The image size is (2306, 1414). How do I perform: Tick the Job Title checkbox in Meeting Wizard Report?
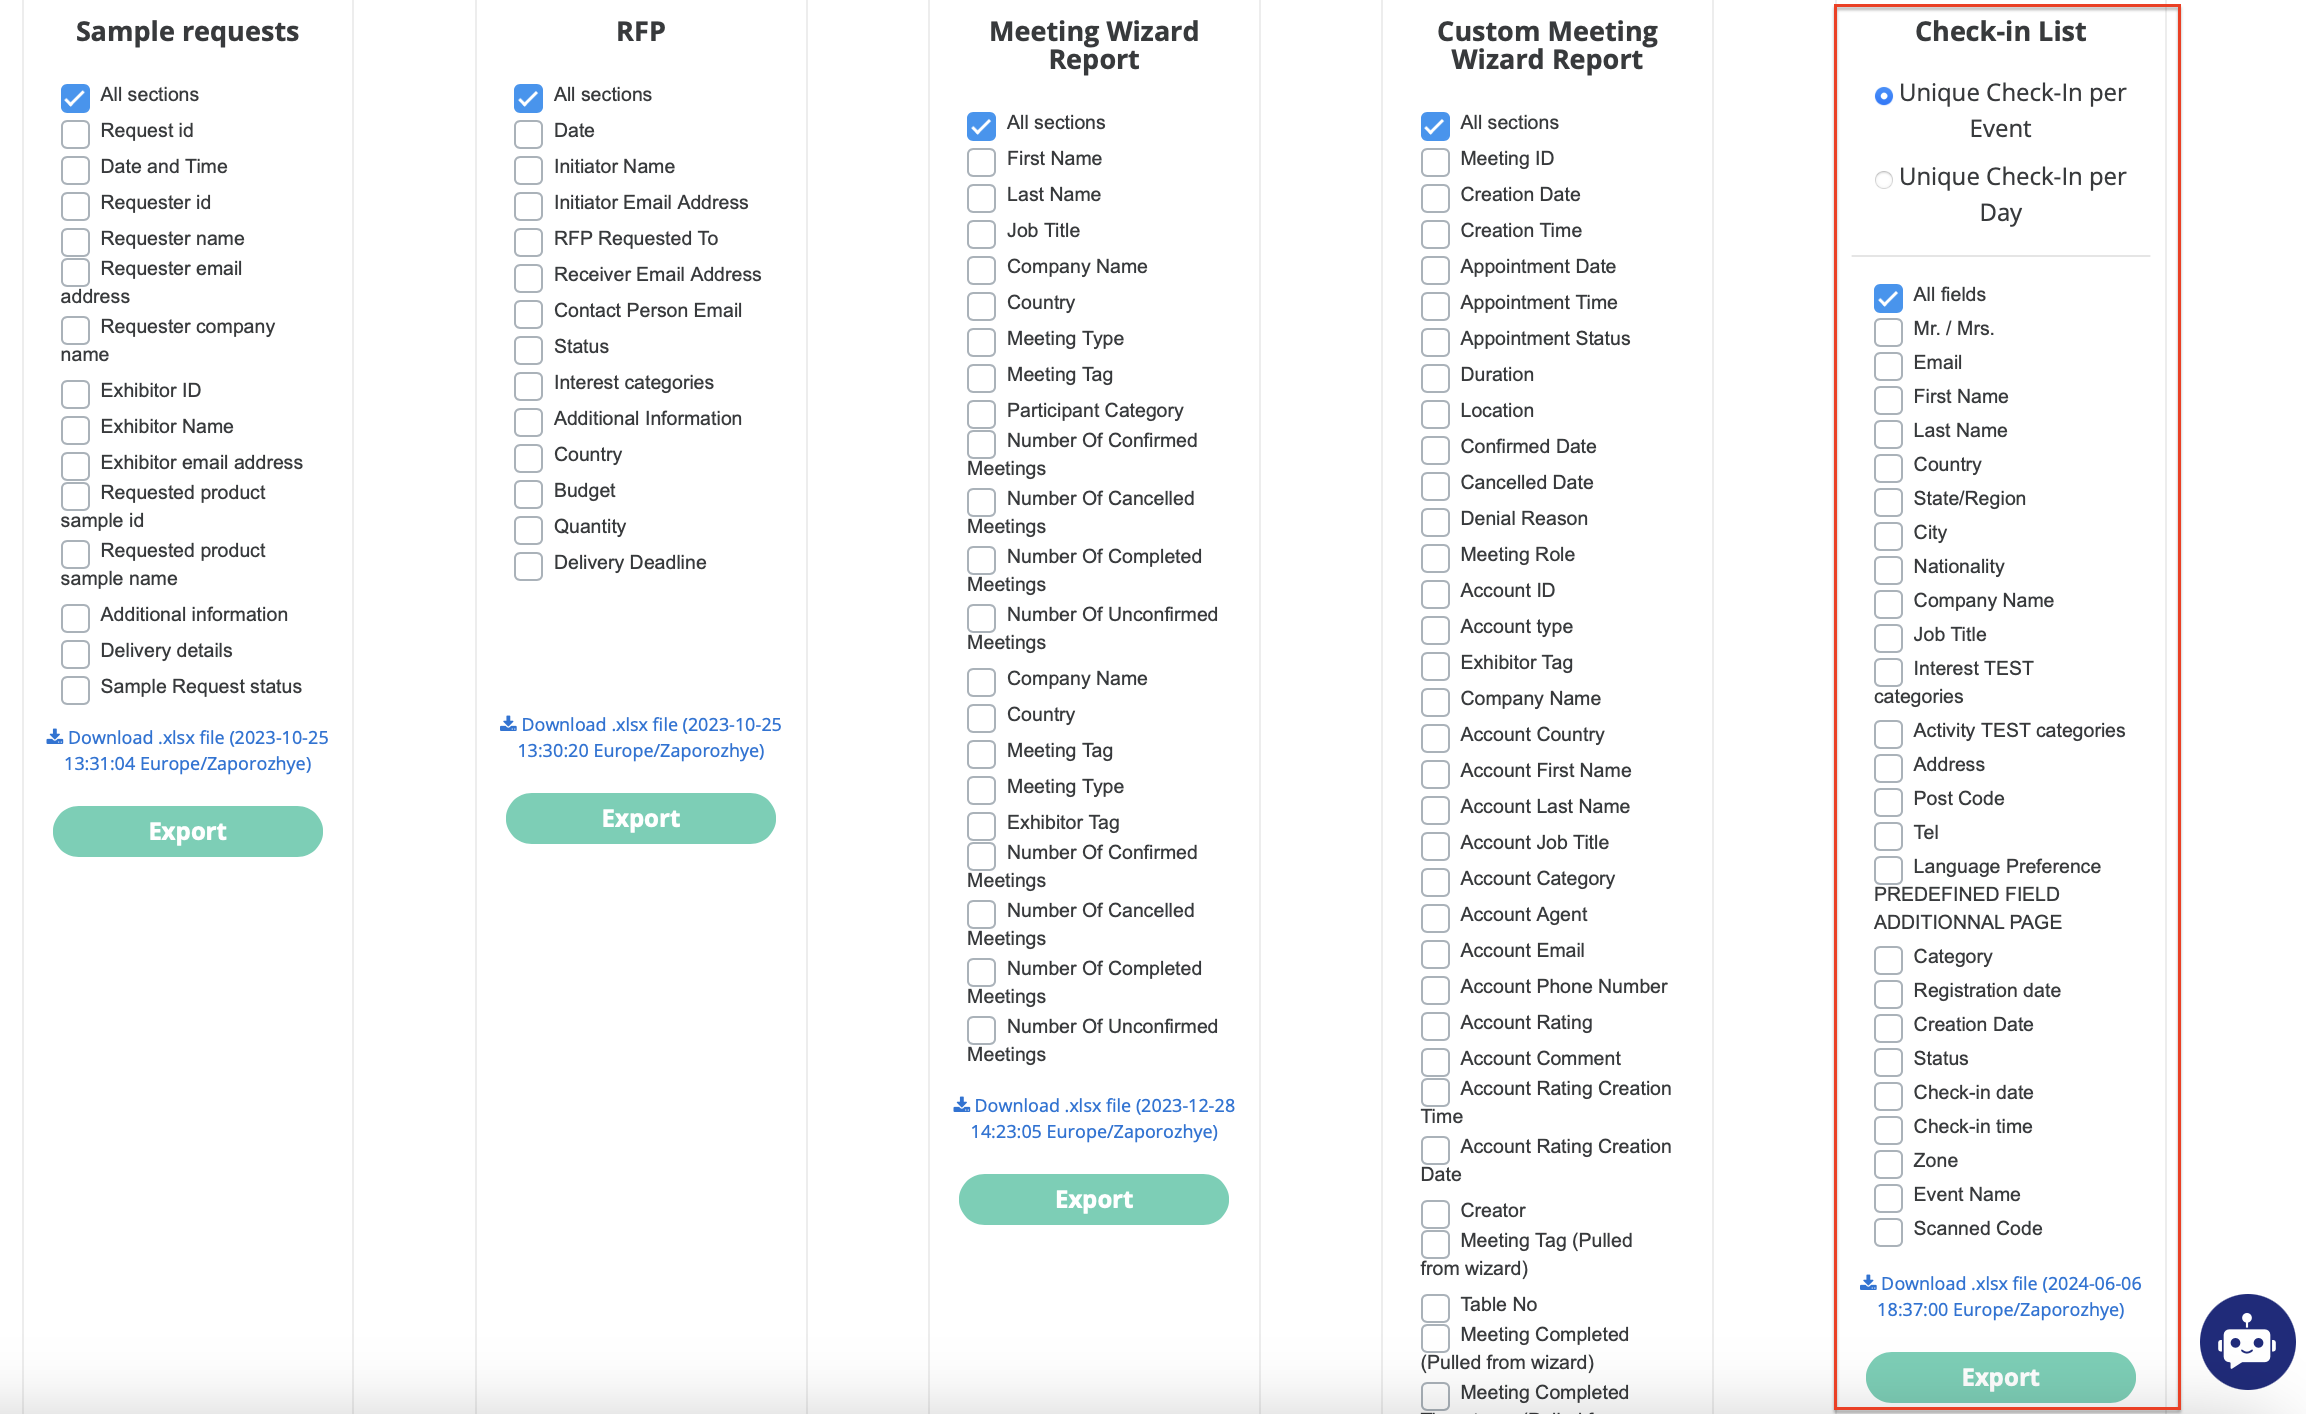(x=981, y=233)
